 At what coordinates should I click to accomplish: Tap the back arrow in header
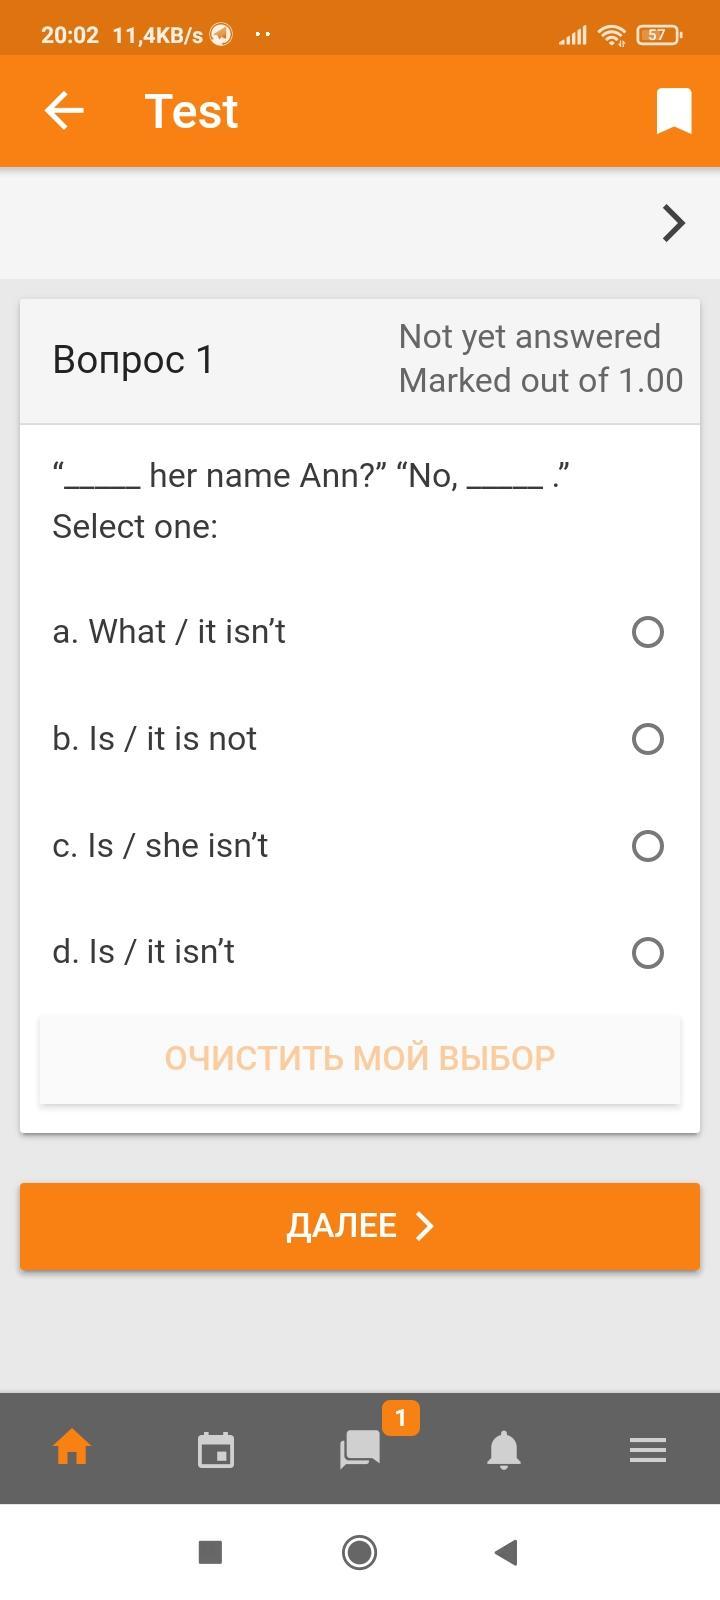(64, 111)
